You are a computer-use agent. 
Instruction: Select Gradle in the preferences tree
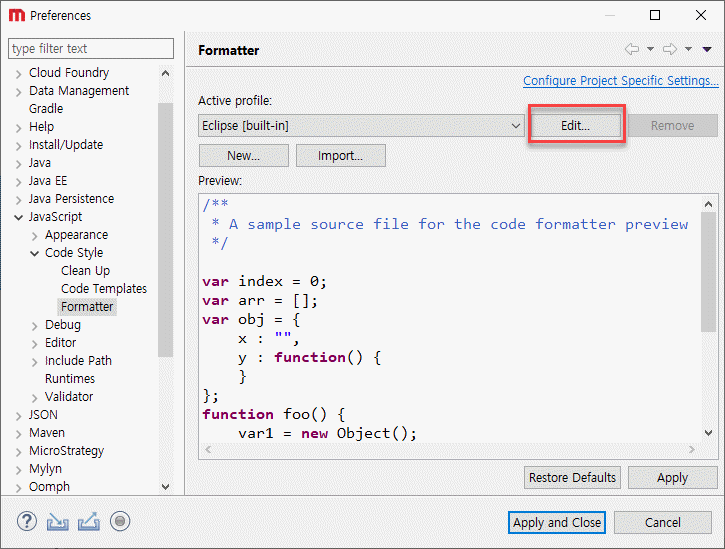pos(46,109)
